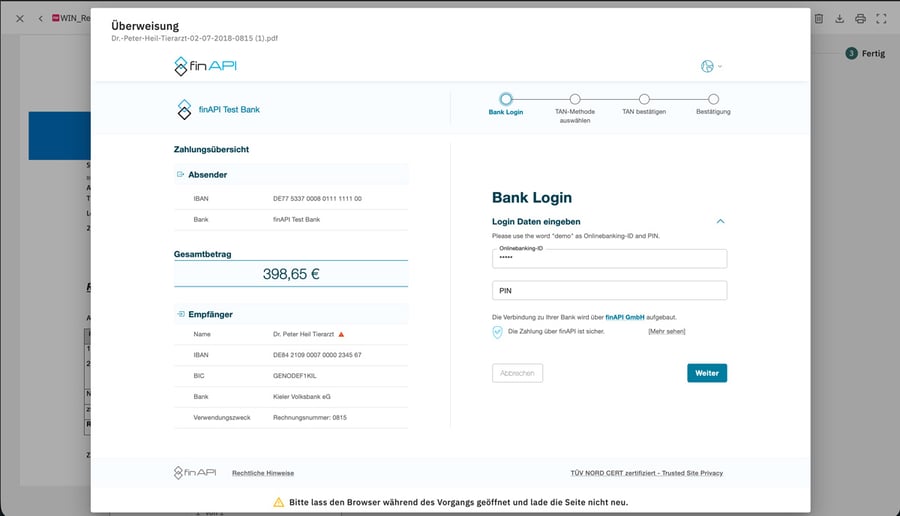Click the Kieler Volksbank eG bank name

[x=302, y=397]
